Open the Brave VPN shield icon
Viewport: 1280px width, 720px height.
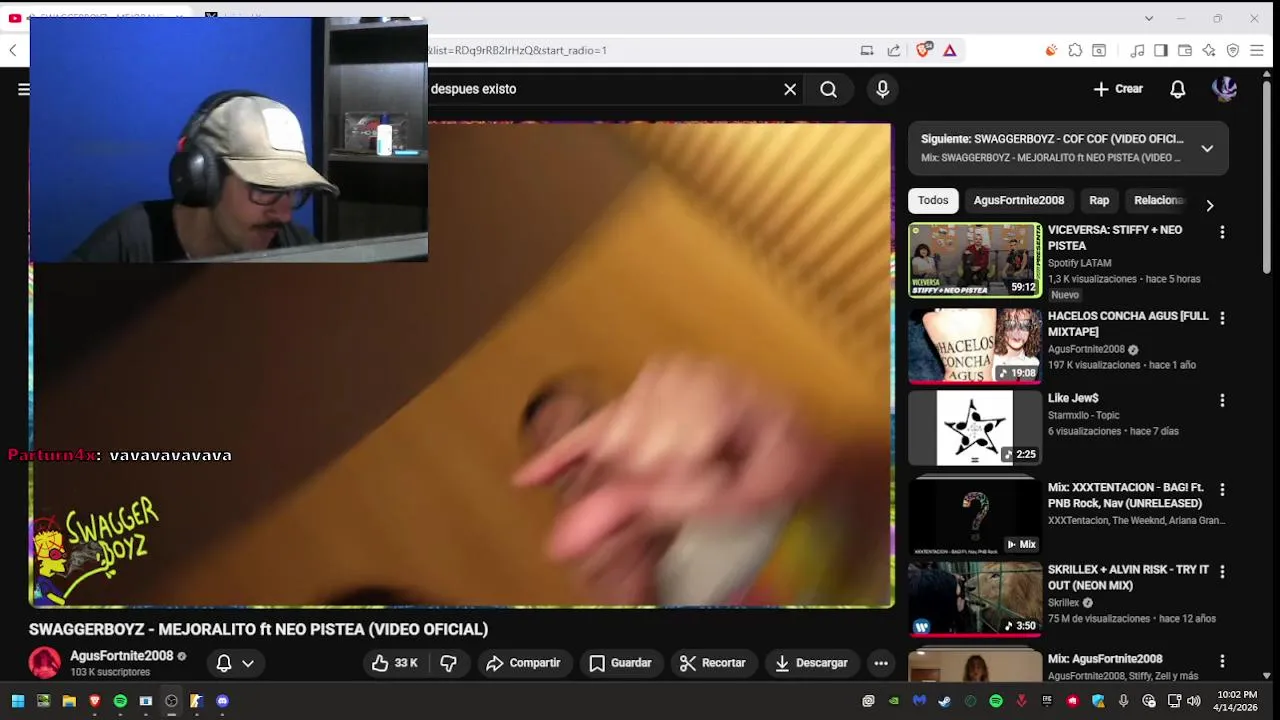pos(1233,50)
